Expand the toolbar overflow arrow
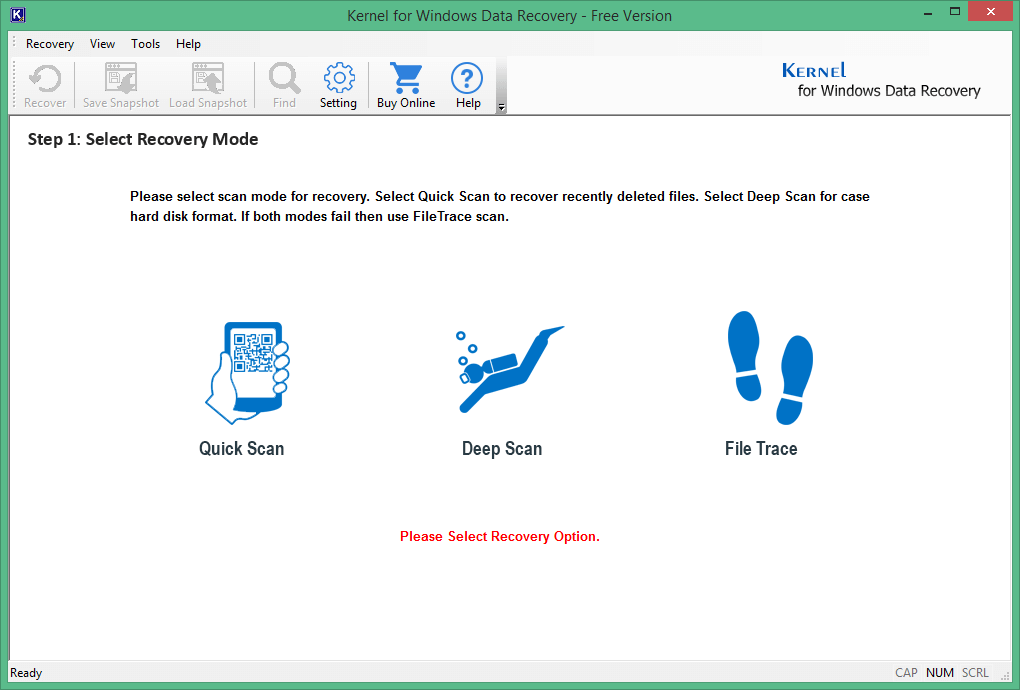 (x=501, y=107)
